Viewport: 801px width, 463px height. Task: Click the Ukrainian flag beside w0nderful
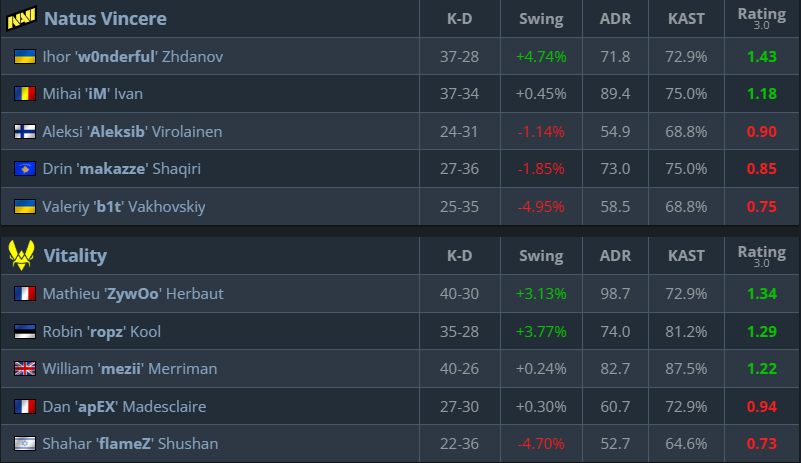pos(25,57)
